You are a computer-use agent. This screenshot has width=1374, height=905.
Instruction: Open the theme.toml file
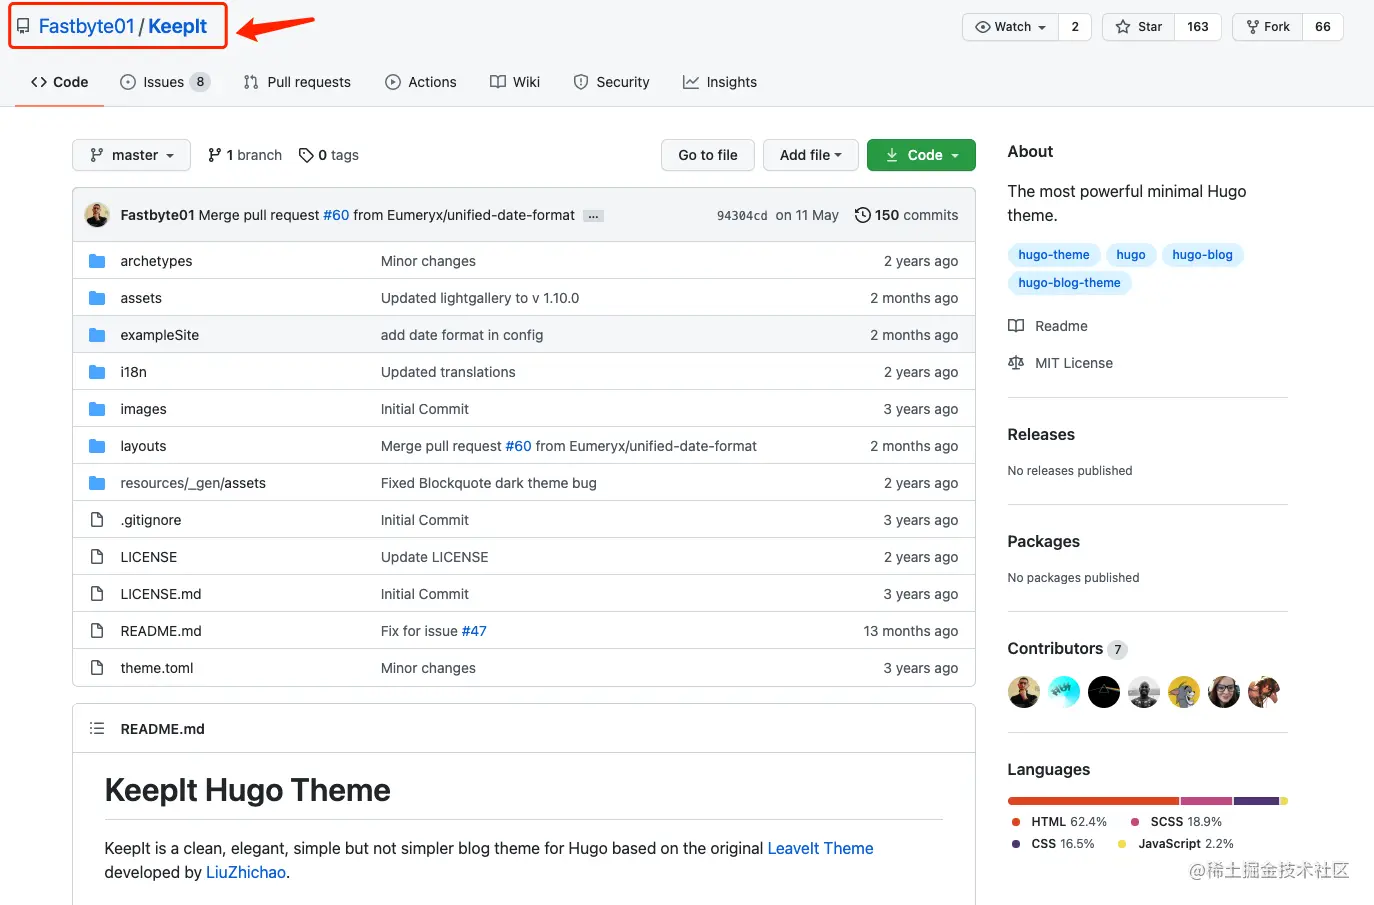pos(157,668)
